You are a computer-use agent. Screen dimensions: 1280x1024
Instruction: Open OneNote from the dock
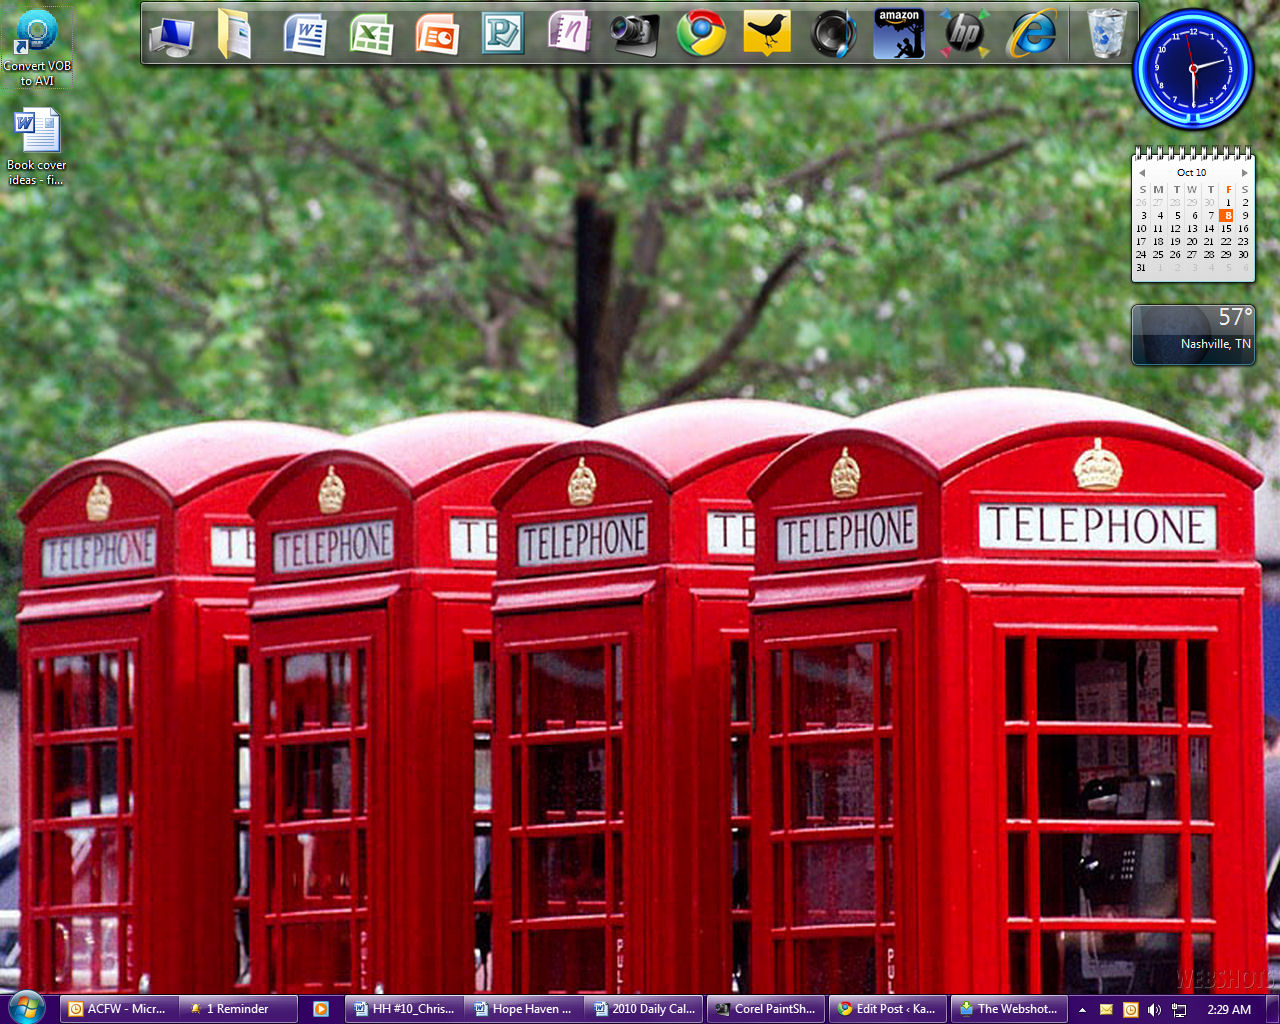569,33
